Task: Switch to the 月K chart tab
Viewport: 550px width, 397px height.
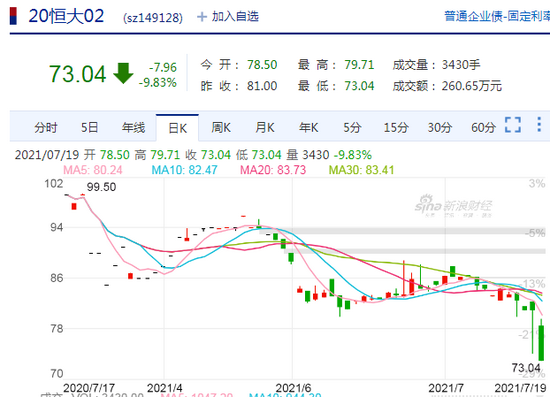Action: [265, 127]
